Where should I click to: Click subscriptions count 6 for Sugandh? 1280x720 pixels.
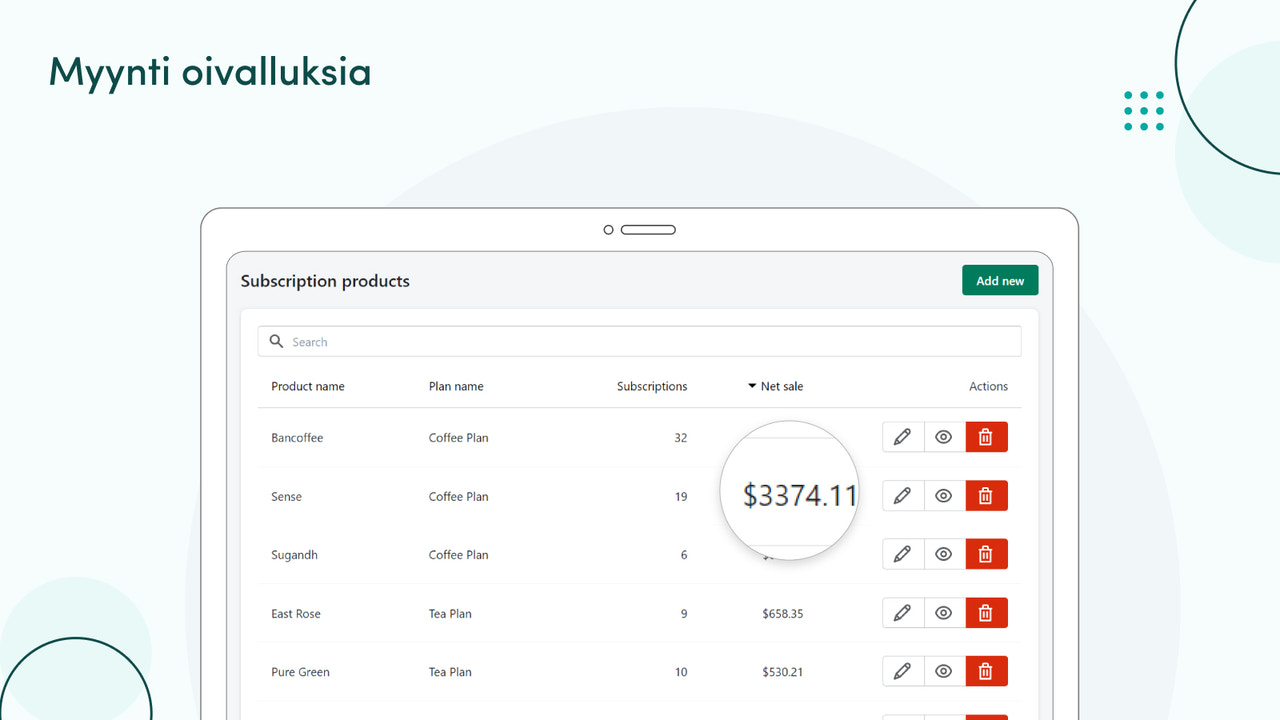[x=684, y=555]
